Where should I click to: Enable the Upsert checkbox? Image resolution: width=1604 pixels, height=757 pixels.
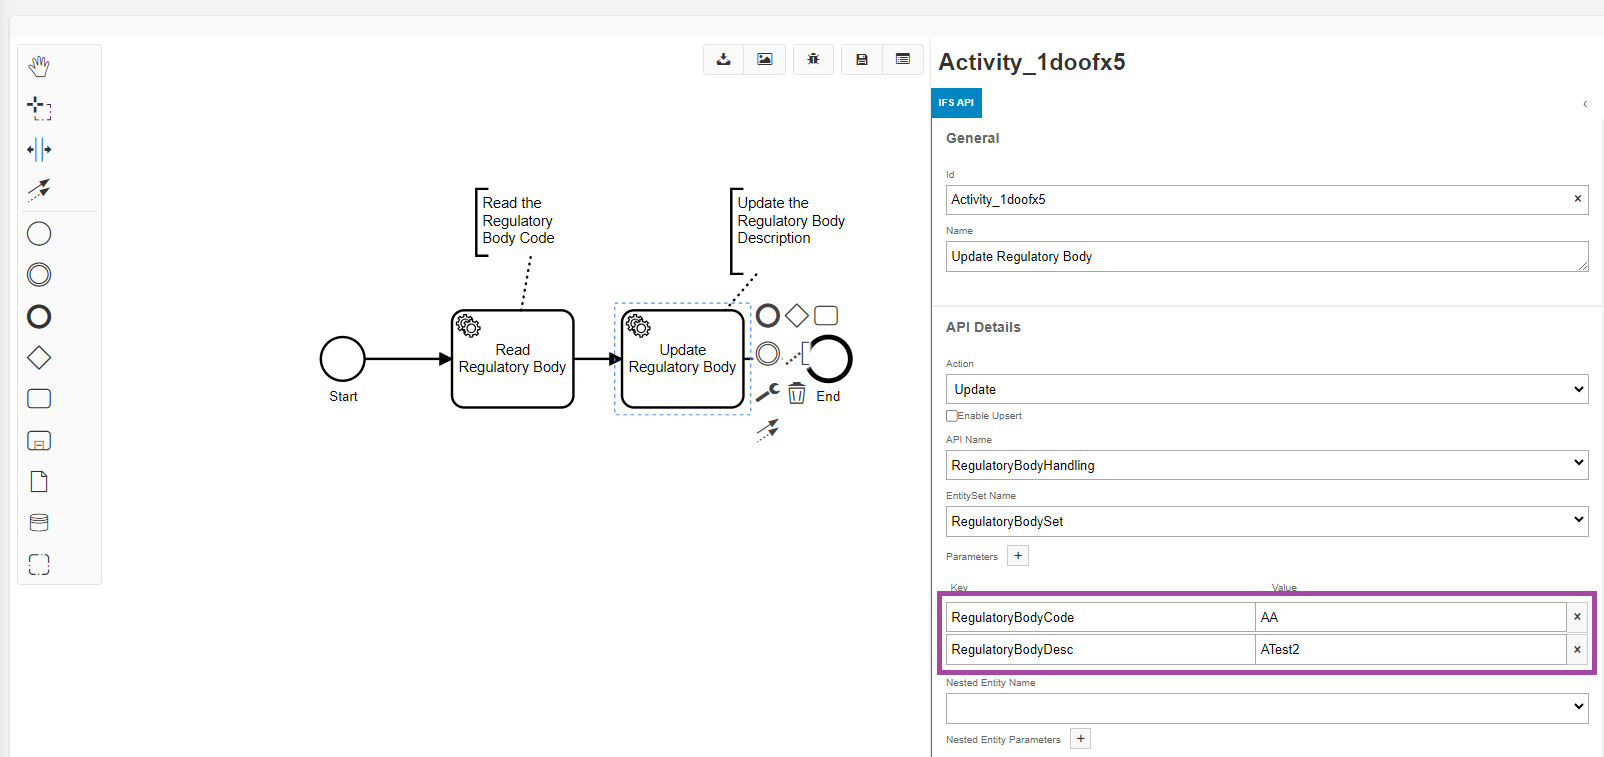click(952, 416)
